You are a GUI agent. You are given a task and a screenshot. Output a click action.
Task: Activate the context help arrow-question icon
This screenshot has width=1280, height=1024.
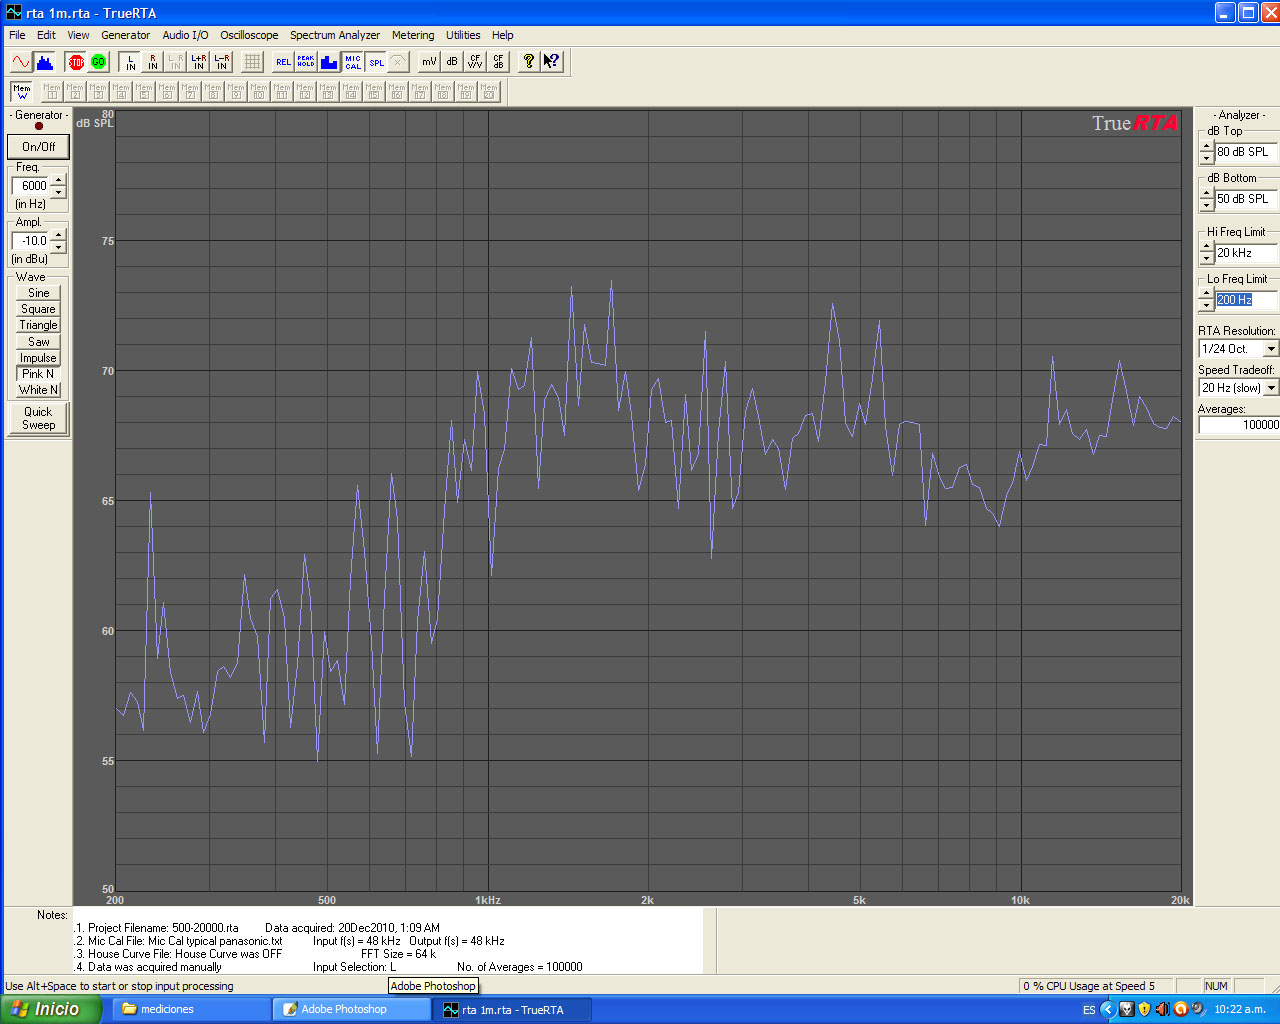coord(552,62)
